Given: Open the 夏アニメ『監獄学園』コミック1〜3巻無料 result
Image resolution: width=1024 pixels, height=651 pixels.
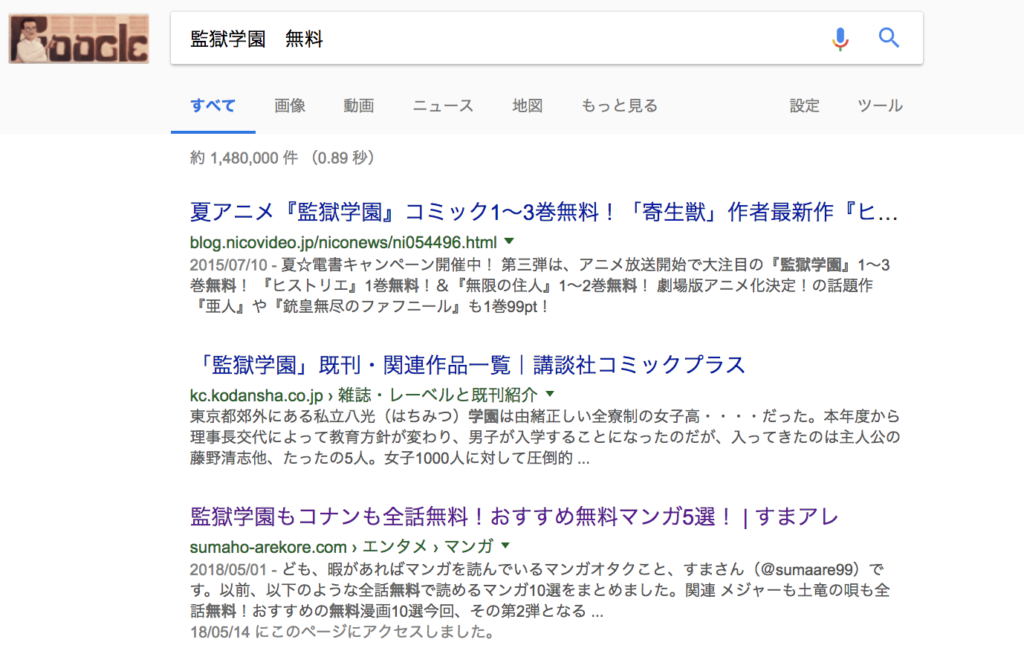Looking at the screenshot, I should (543, 212).
